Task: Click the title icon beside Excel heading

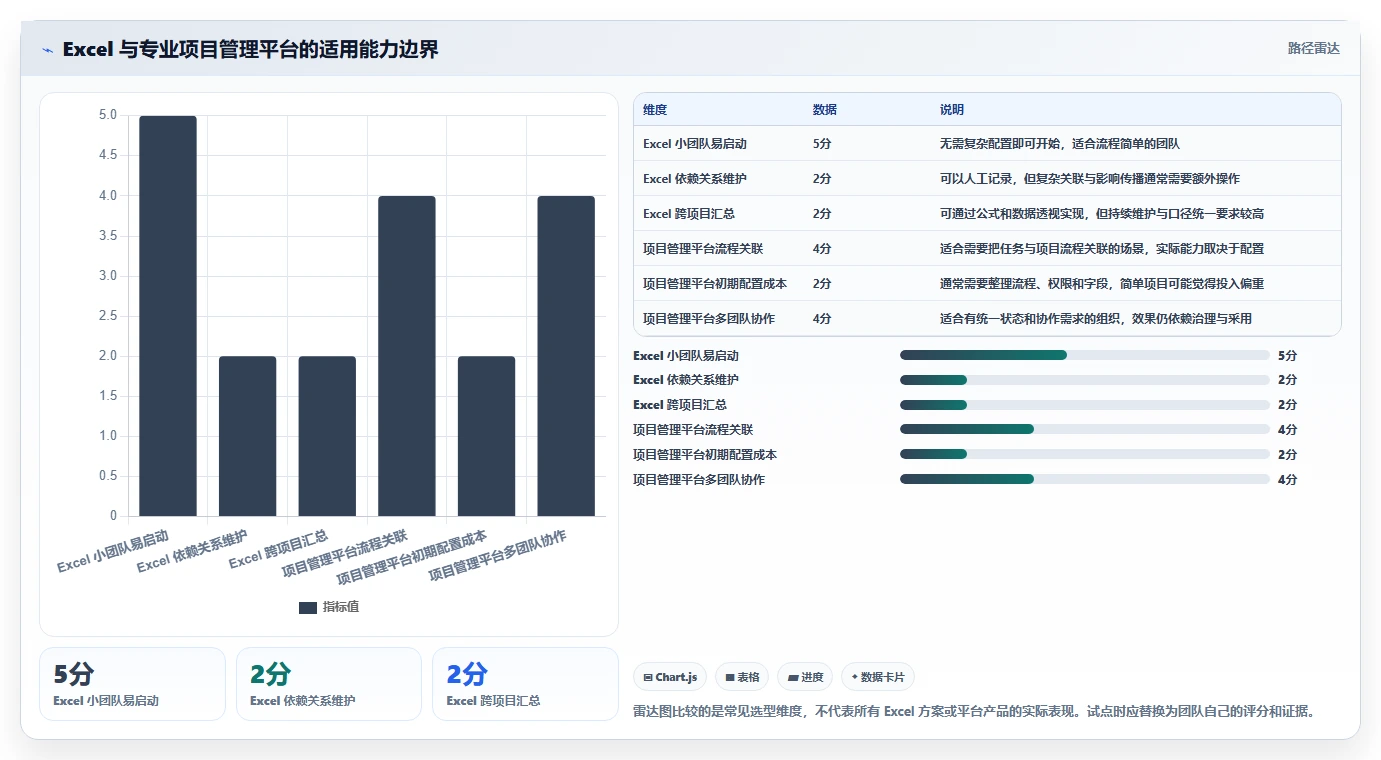Action: (47, 50)
